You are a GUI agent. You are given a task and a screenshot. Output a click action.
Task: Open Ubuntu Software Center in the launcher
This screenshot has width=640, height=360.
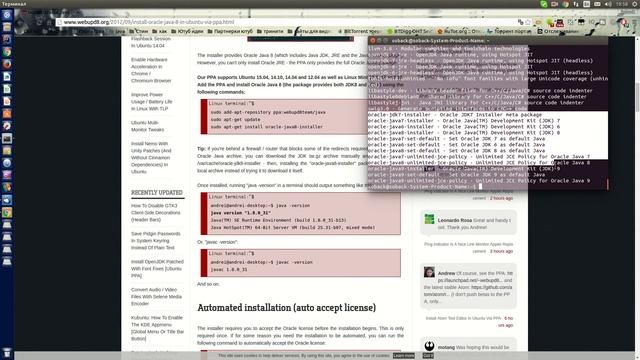point(7,113)
